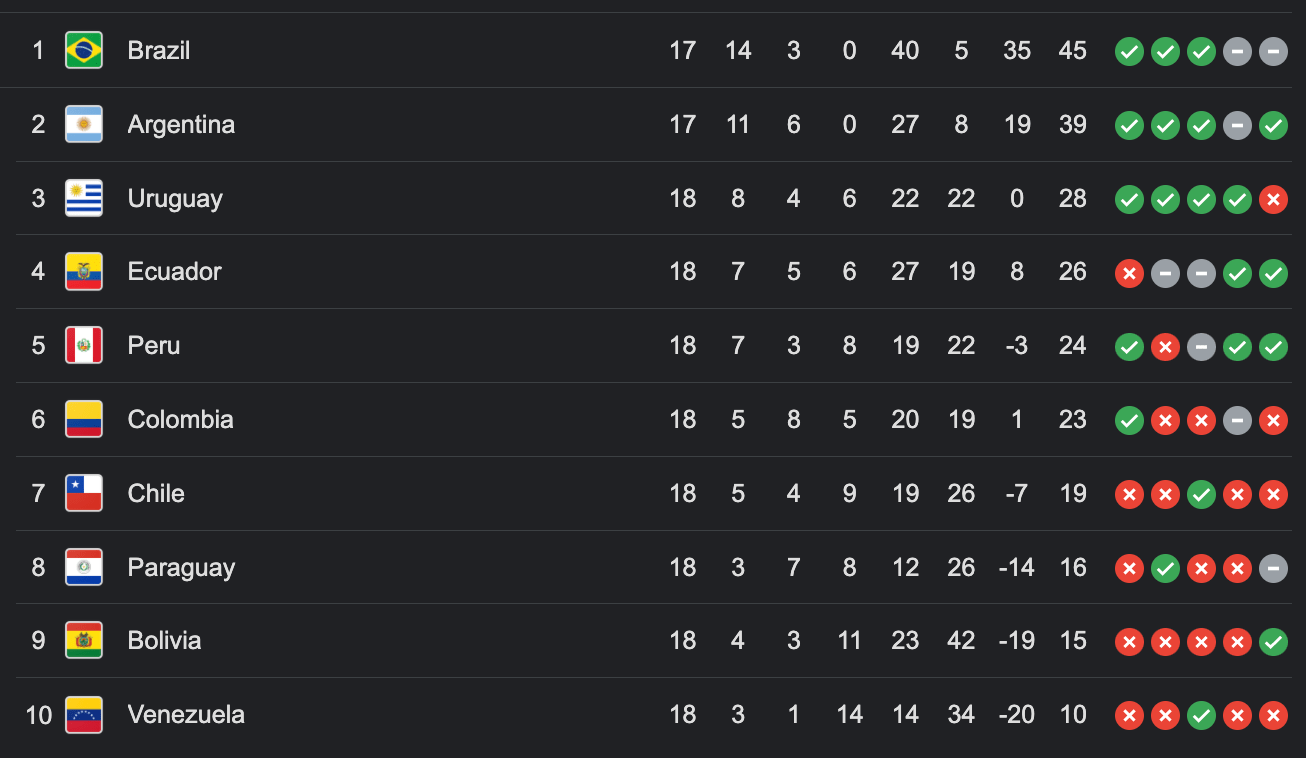Click the Venezuela flag icon

[x=84, y=714]
